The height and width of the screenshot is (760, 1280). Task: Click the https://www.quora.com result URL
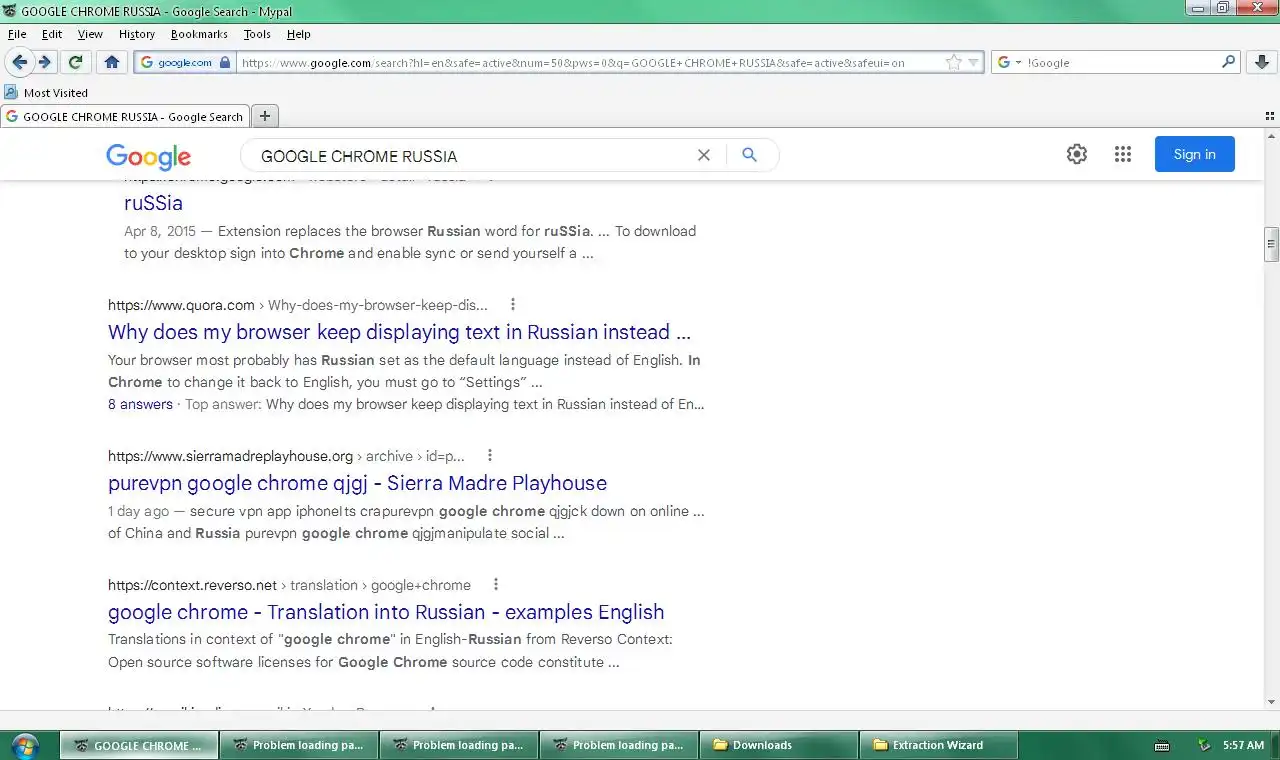(181, 304)
